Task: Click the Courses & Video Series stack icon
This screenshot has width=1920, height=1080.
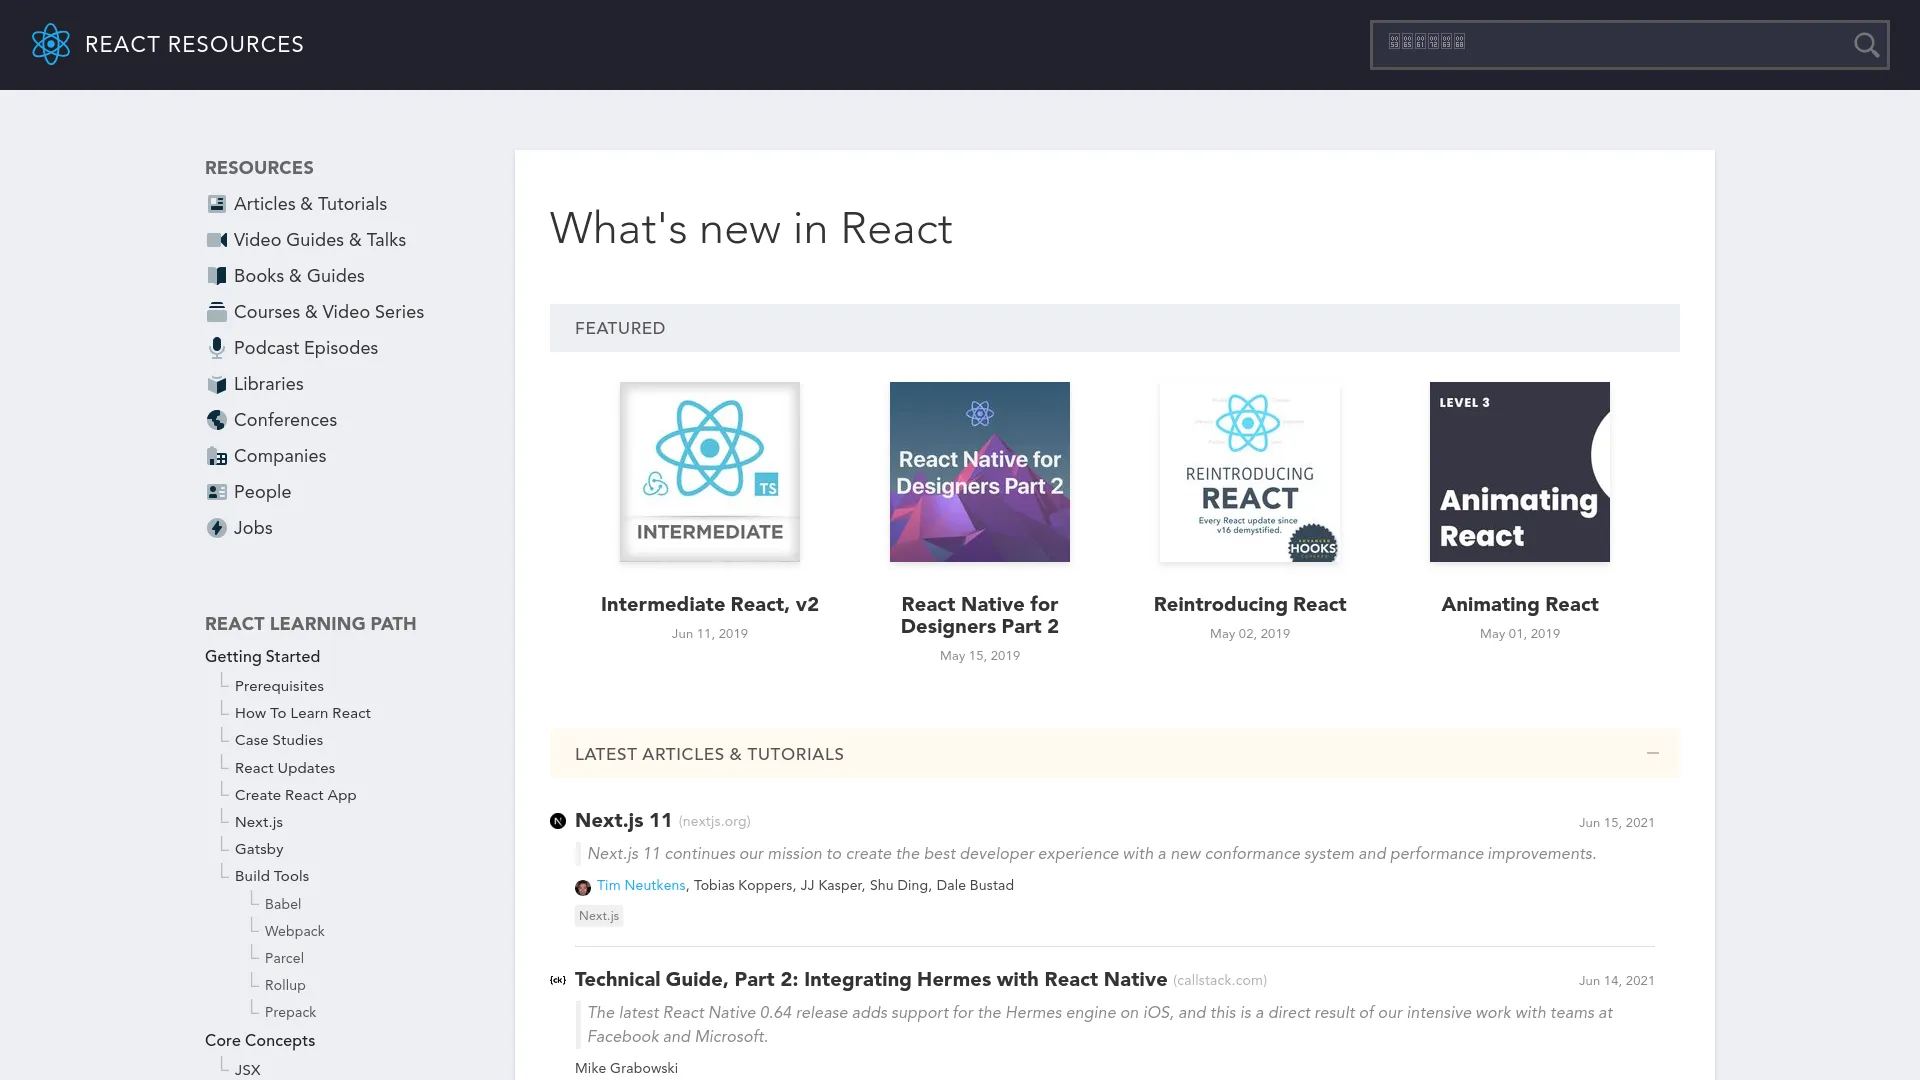Action: coord(216,312)
